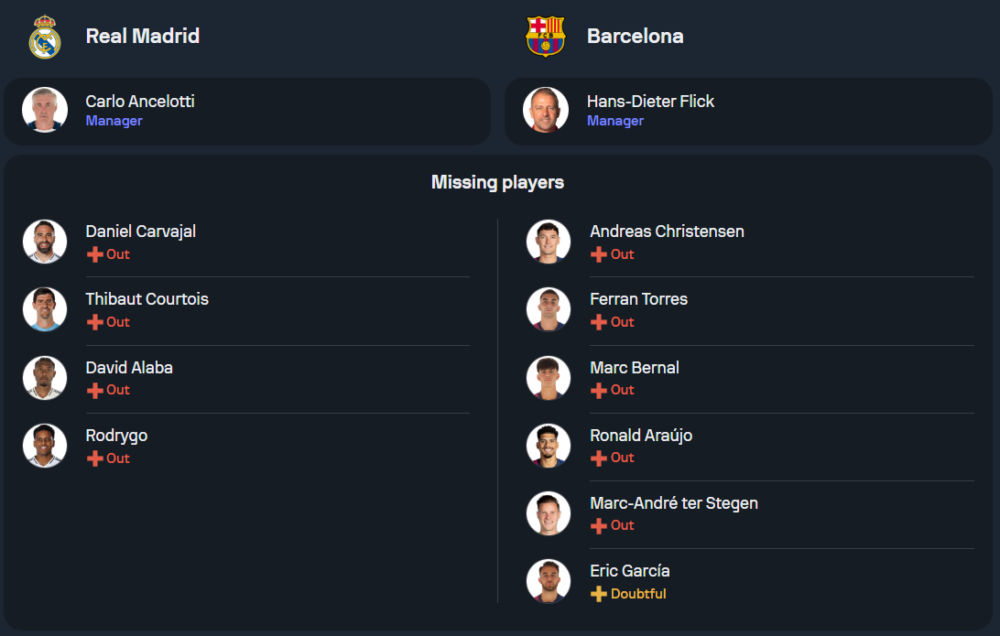Click the Hans-Dieter Flick name text
The height and width of the screenshot is (636, 1000).
click(x=651, y=102)
